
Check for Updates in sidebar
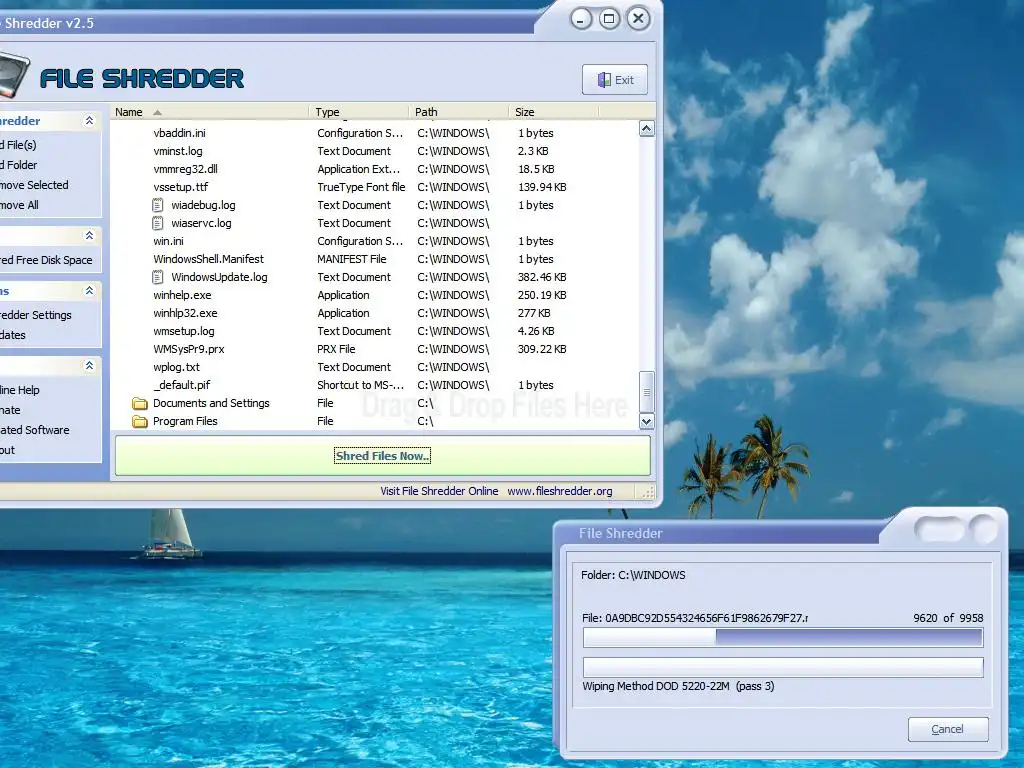(x=13, y=335)
